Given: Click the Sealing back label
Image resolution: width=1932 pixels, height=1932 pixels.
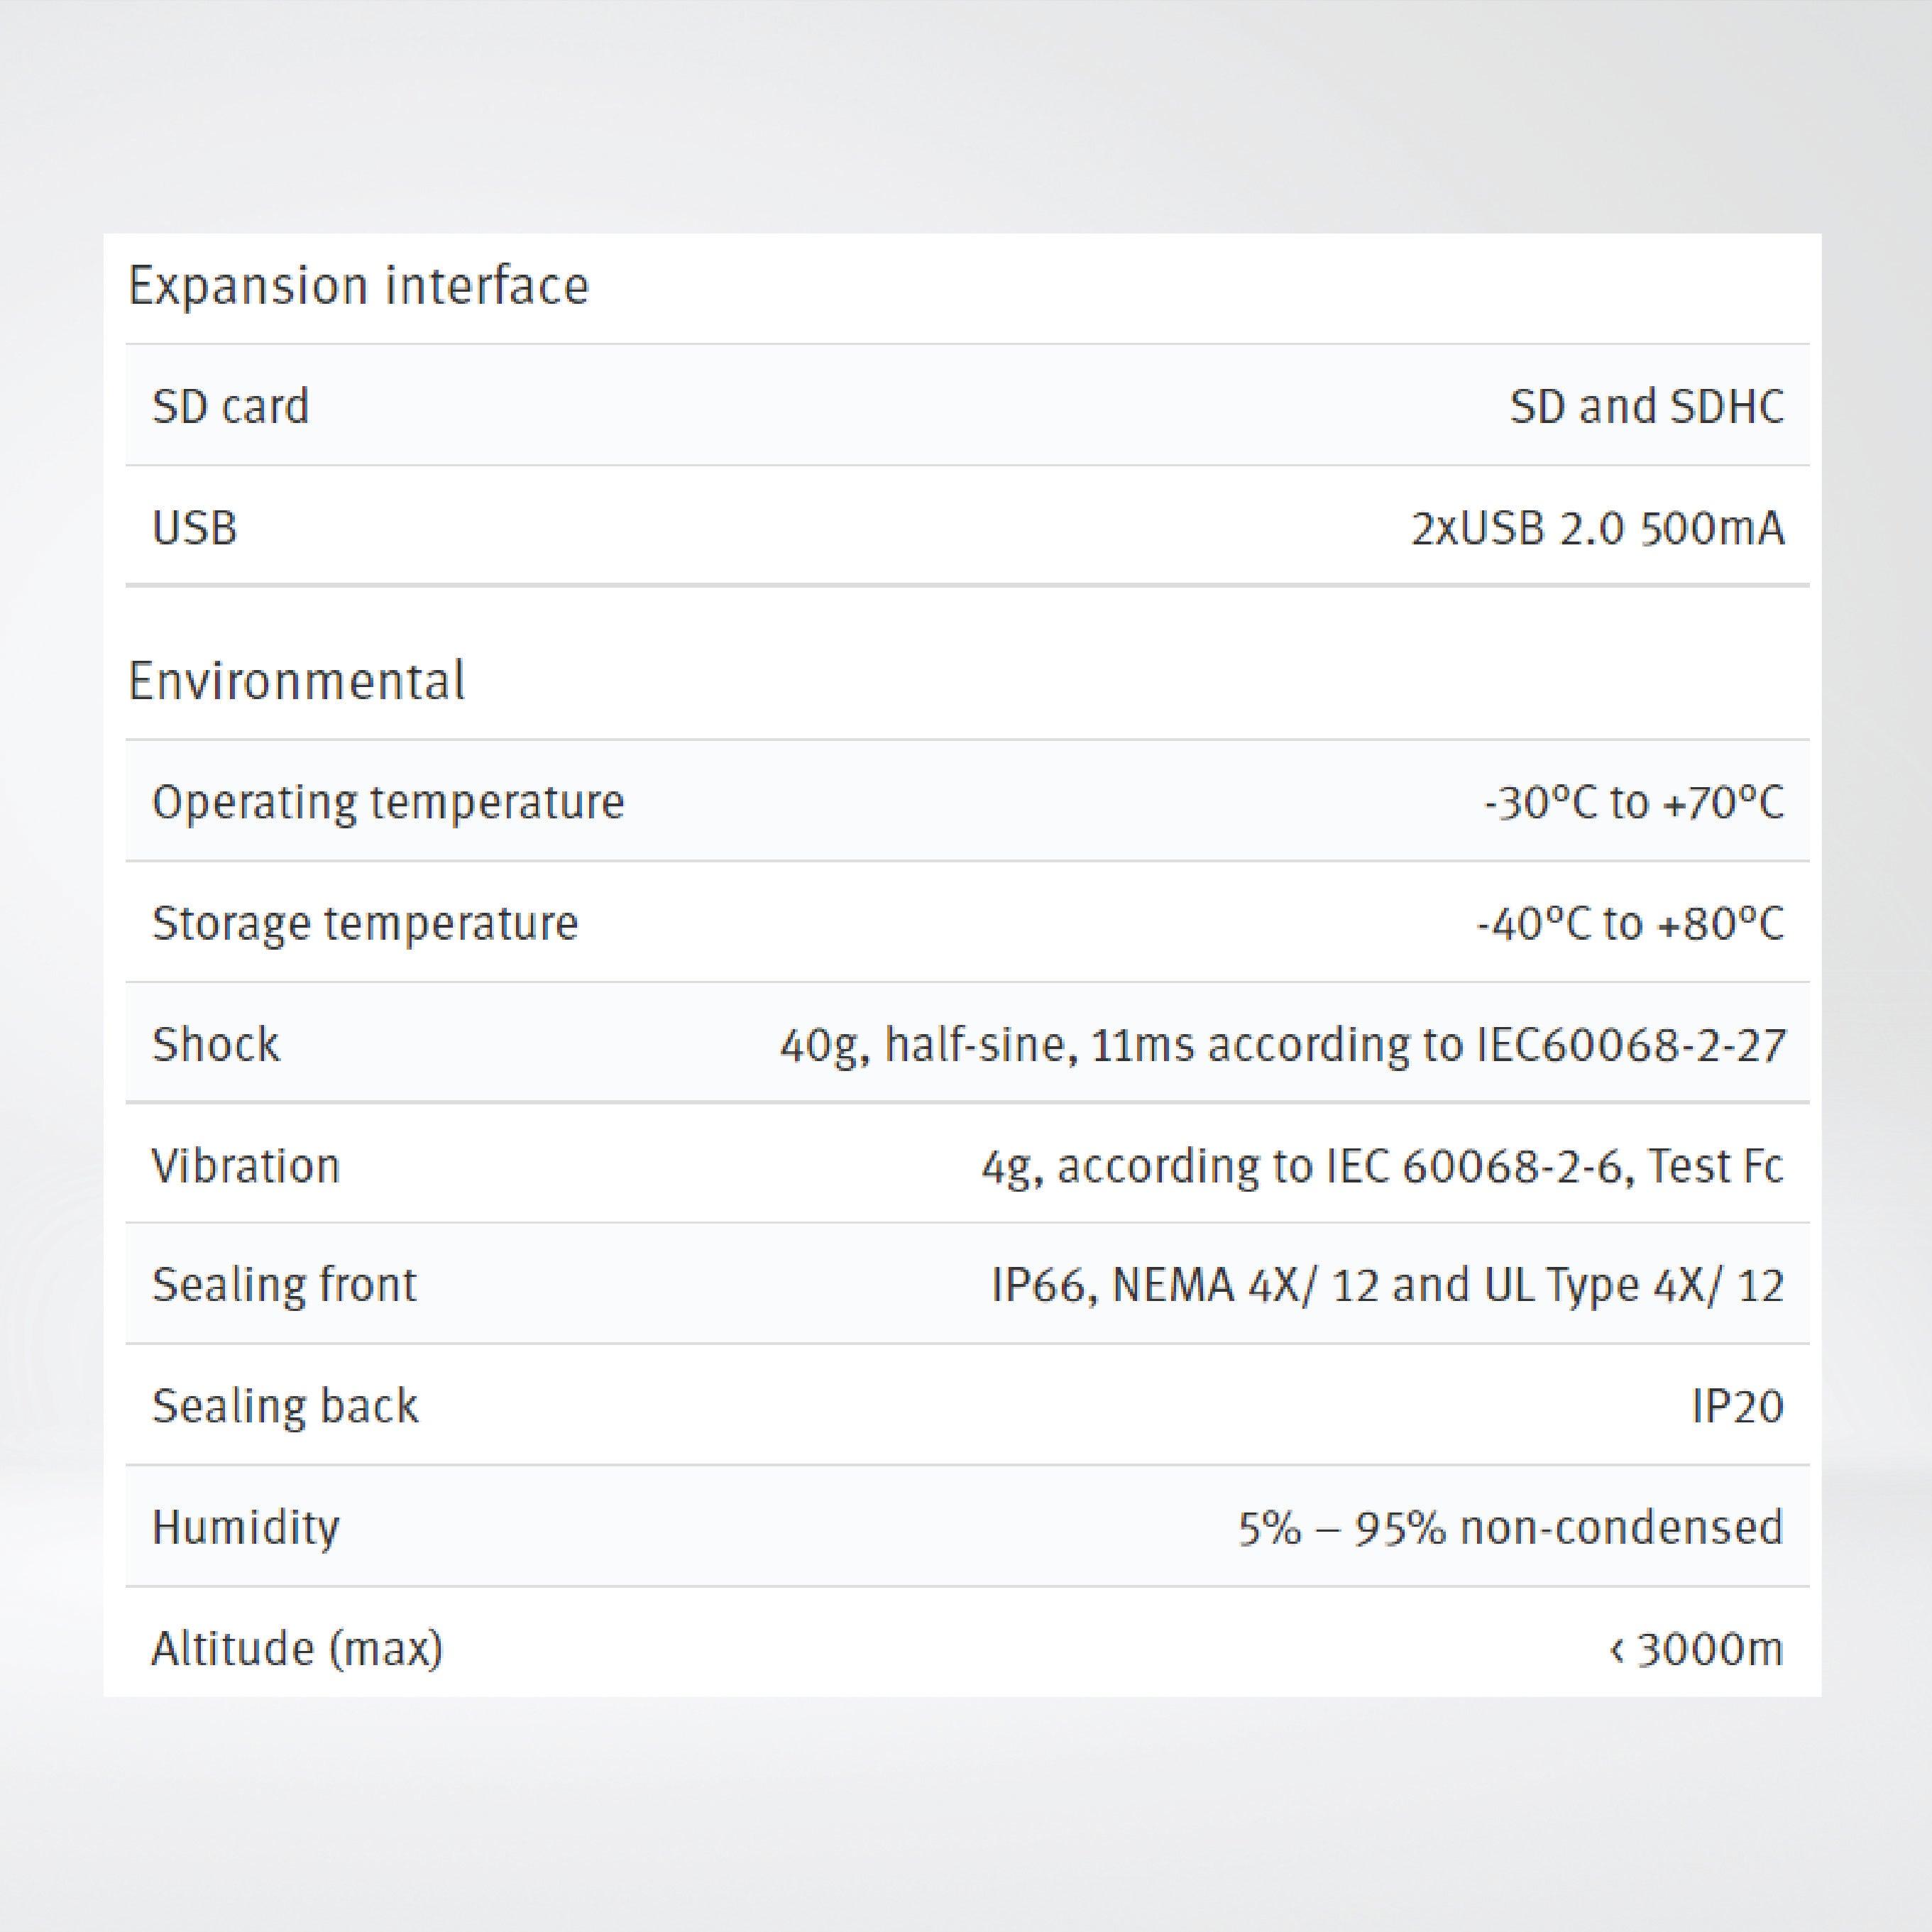Looking at the screenshot, I should point(285,1406).
